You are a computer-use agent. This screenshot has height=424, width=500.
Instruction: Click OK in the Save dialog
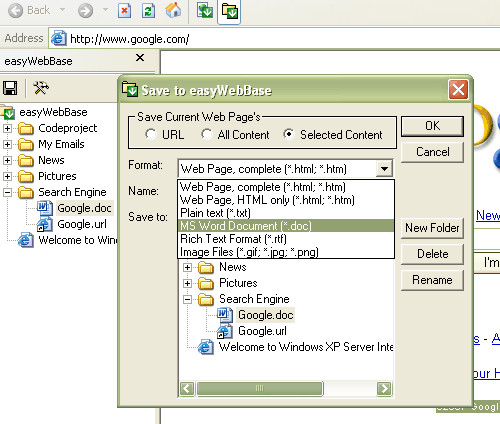pyautogui.click(x=432, y=126)
